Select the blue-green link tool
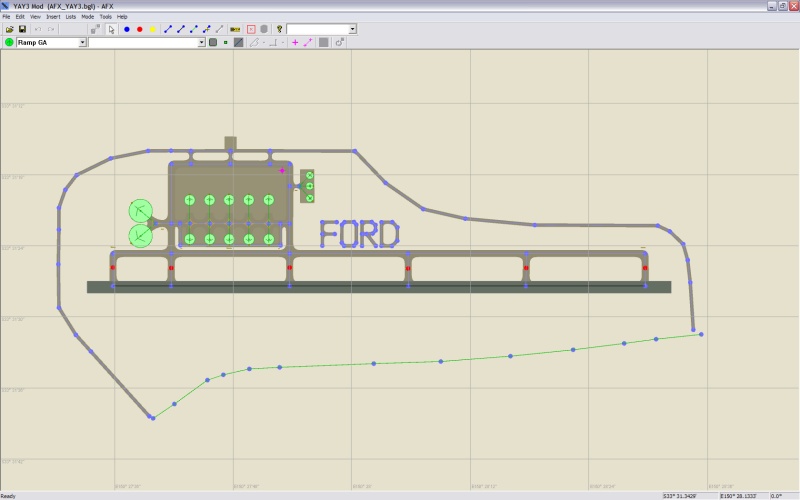 coord(193,29)
